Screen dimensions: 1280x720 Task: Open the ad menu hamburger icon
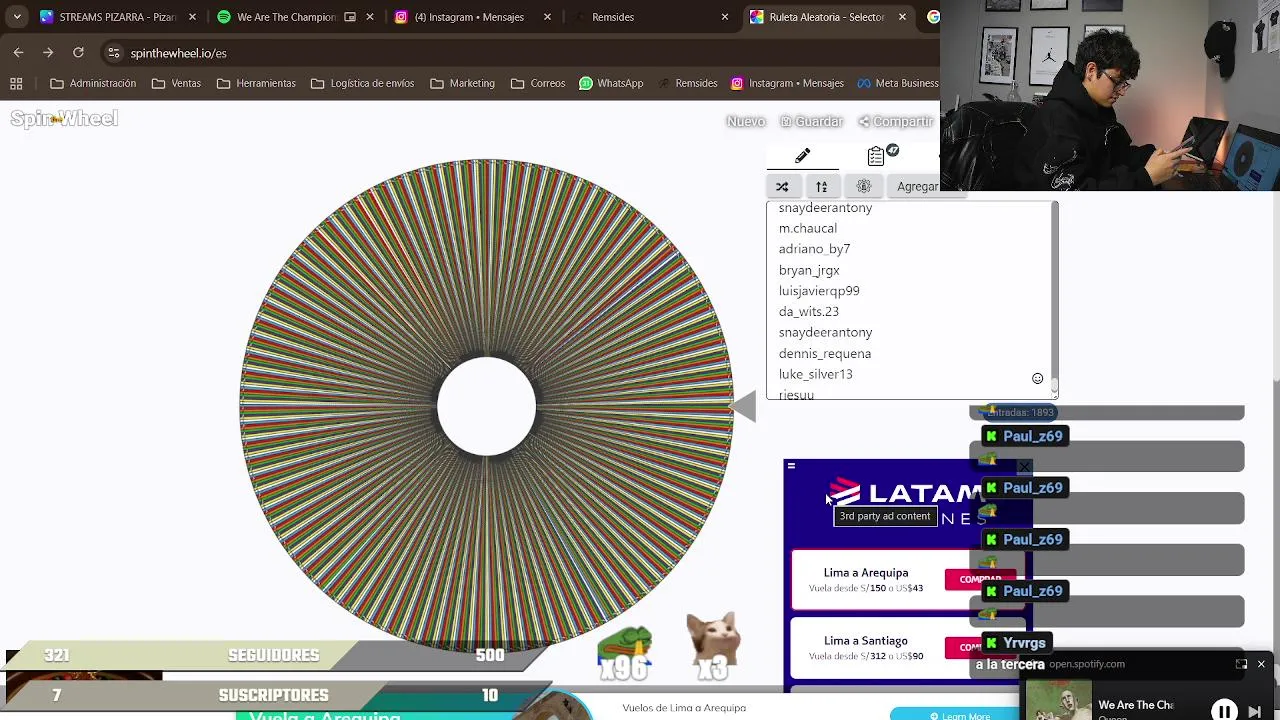coord(791,465)
